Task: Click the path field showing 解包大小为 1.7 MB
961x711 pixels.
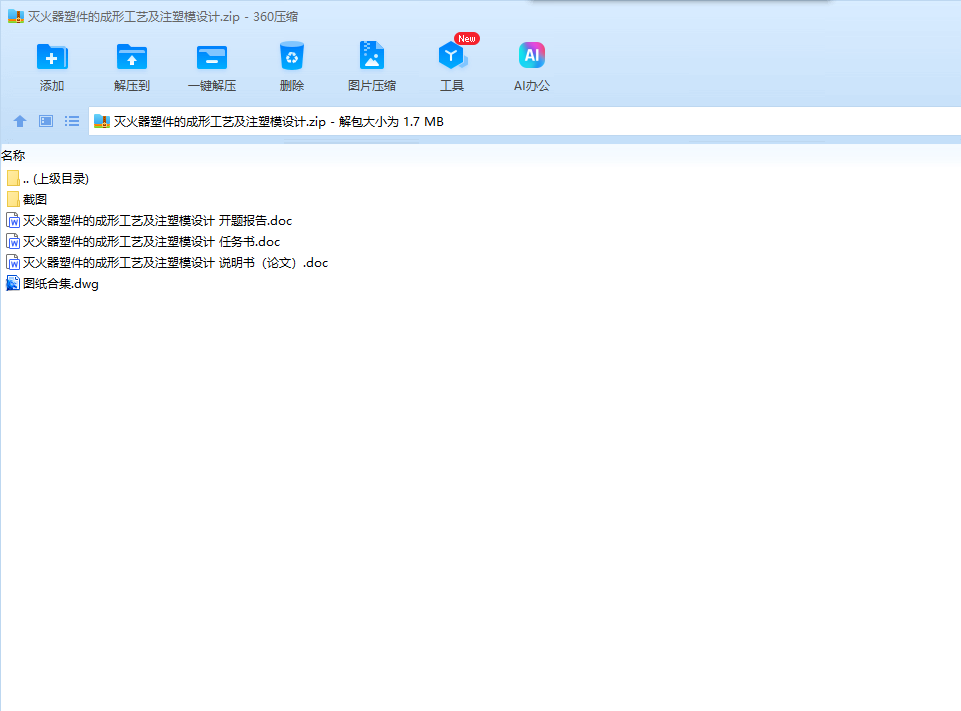Action: point(525,121)
